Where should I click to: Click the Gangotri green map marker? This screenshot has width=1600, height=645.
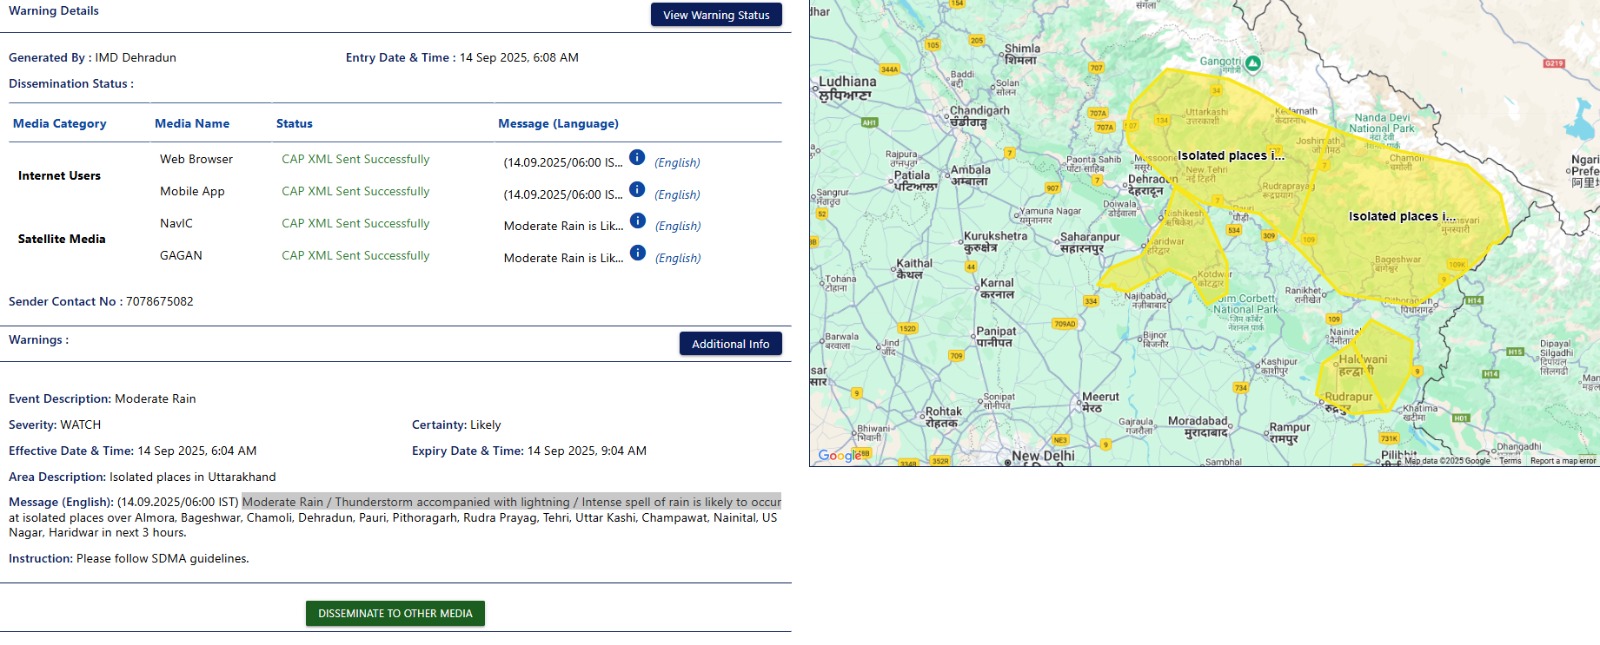point(1253,63)
